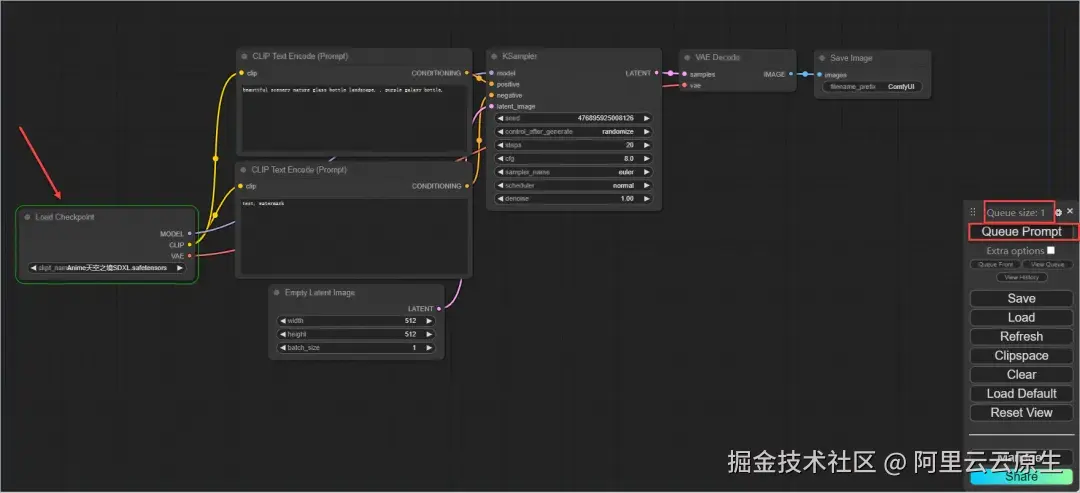Increase cfg with its right arrow
1080x493 pixels.
coord(646,158)
